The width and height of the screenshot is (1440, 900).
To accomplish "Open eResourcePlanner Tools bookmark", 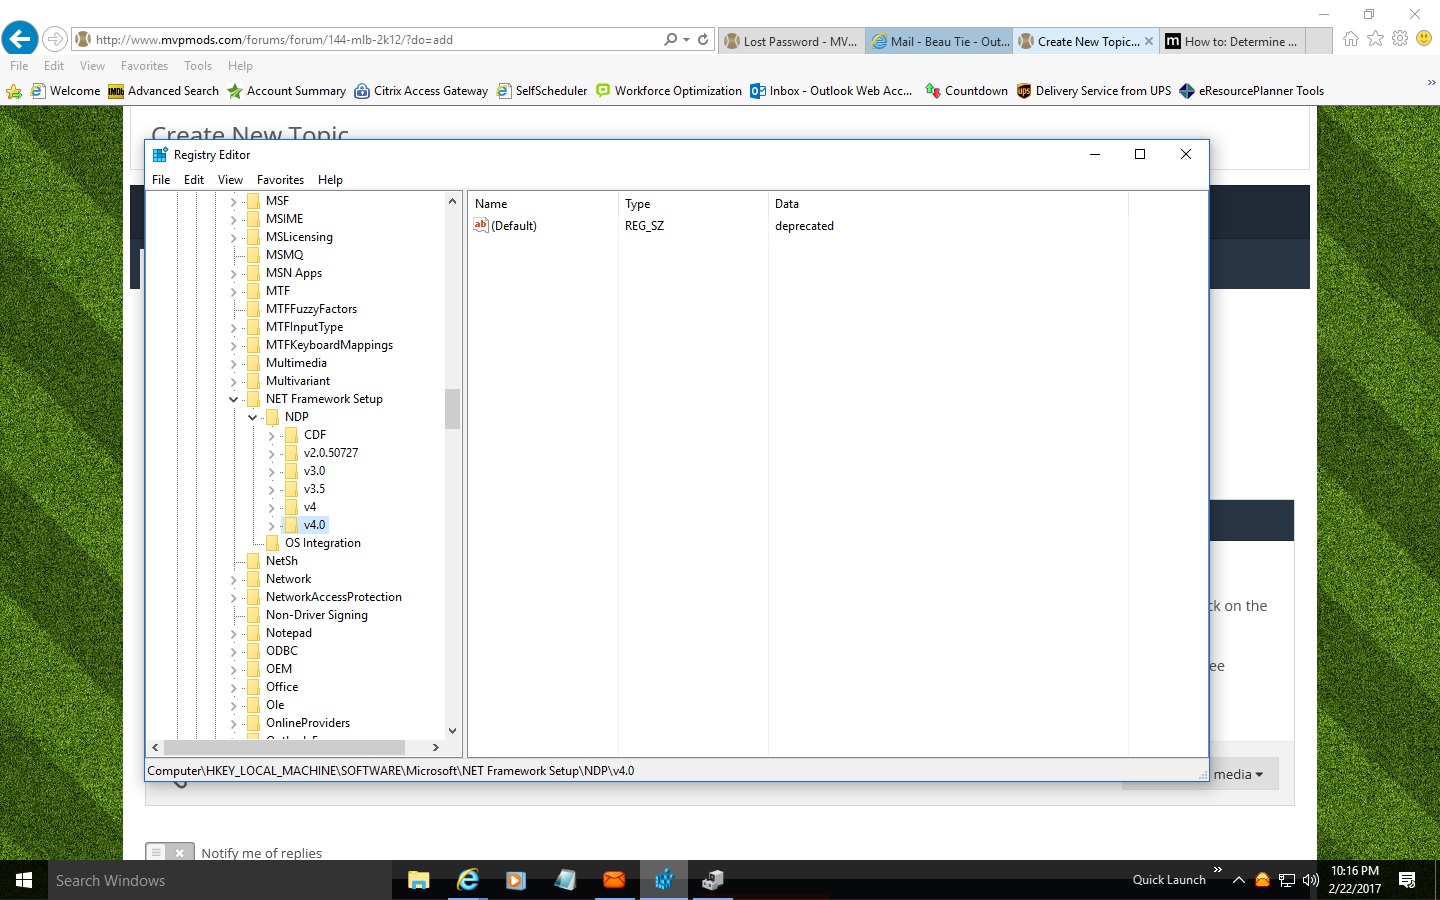I will 1251,91.
